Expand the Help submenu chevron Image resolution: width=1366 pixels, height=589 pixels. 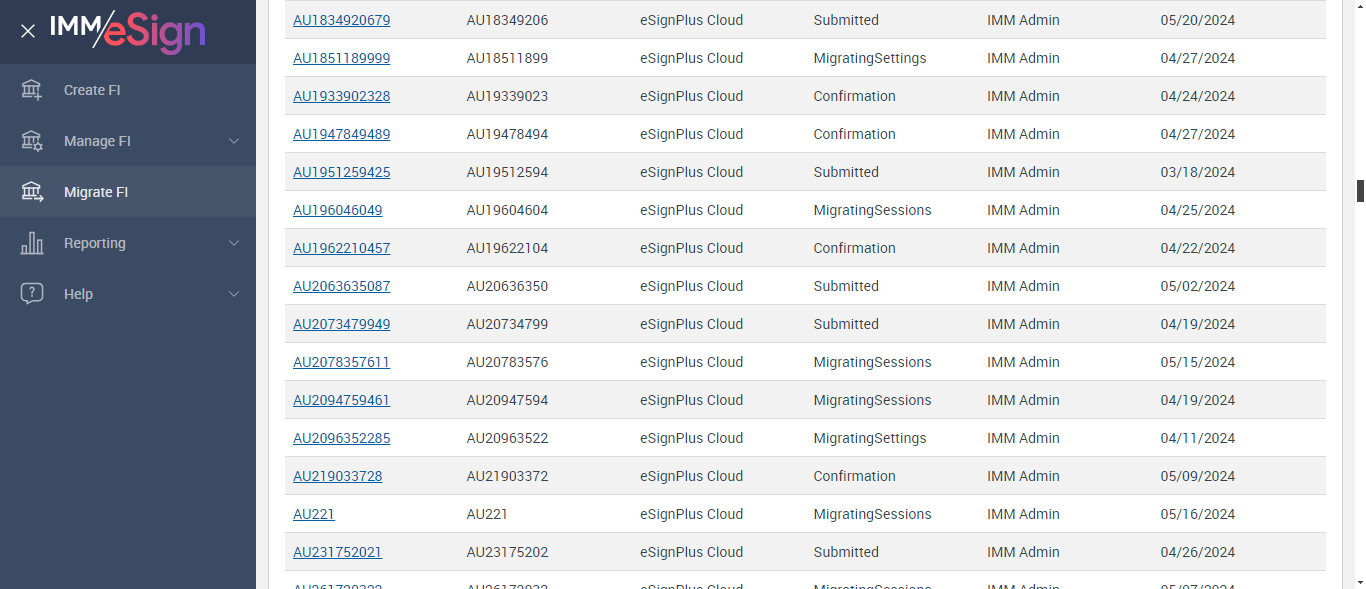click(234, 294)
